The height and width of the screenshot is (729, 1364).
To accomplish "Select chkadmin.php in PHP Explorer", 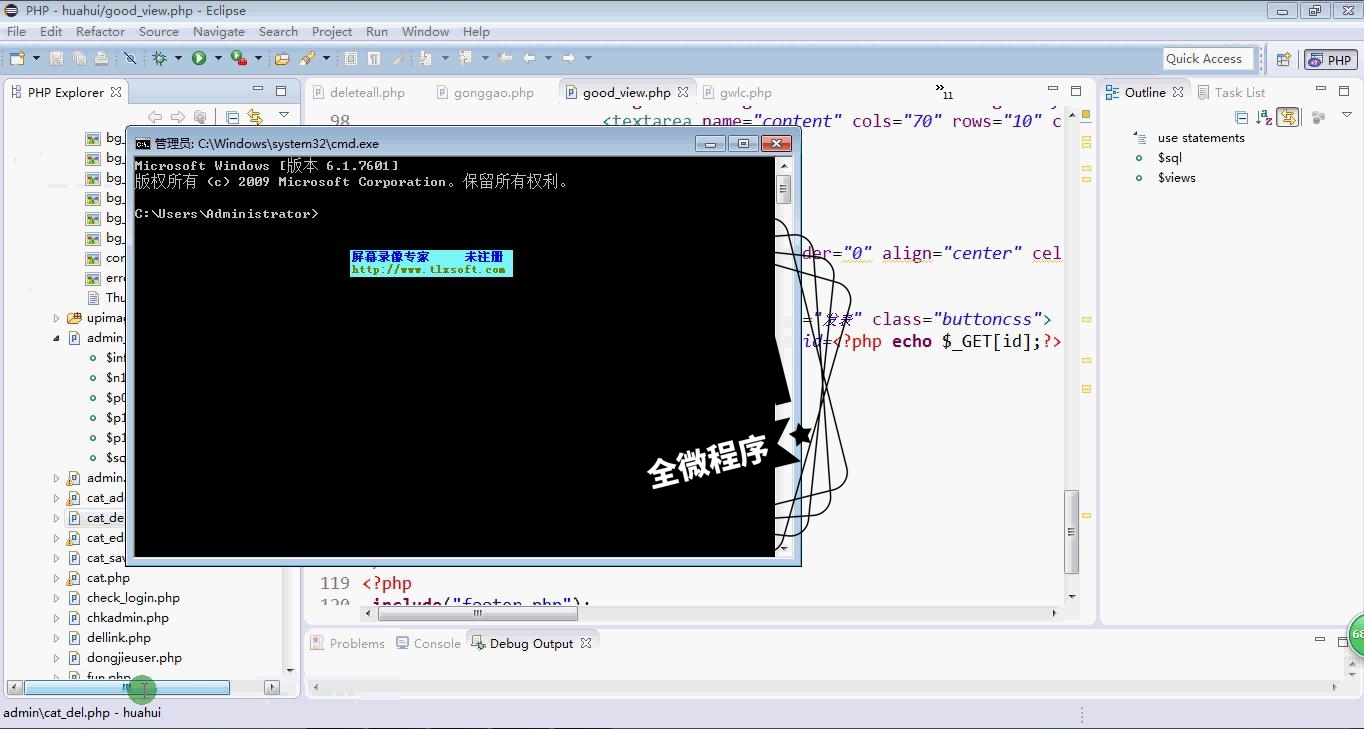I will point(127,618).
